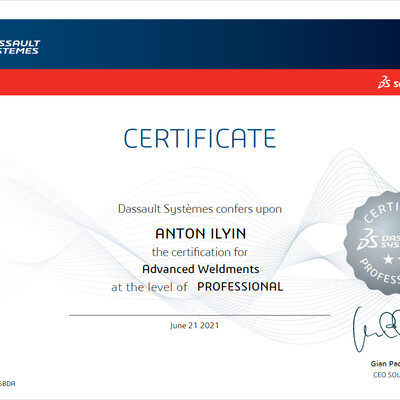Click the 'at the level of' text
This screenshot has height=400, width=400.
point(149,287)
